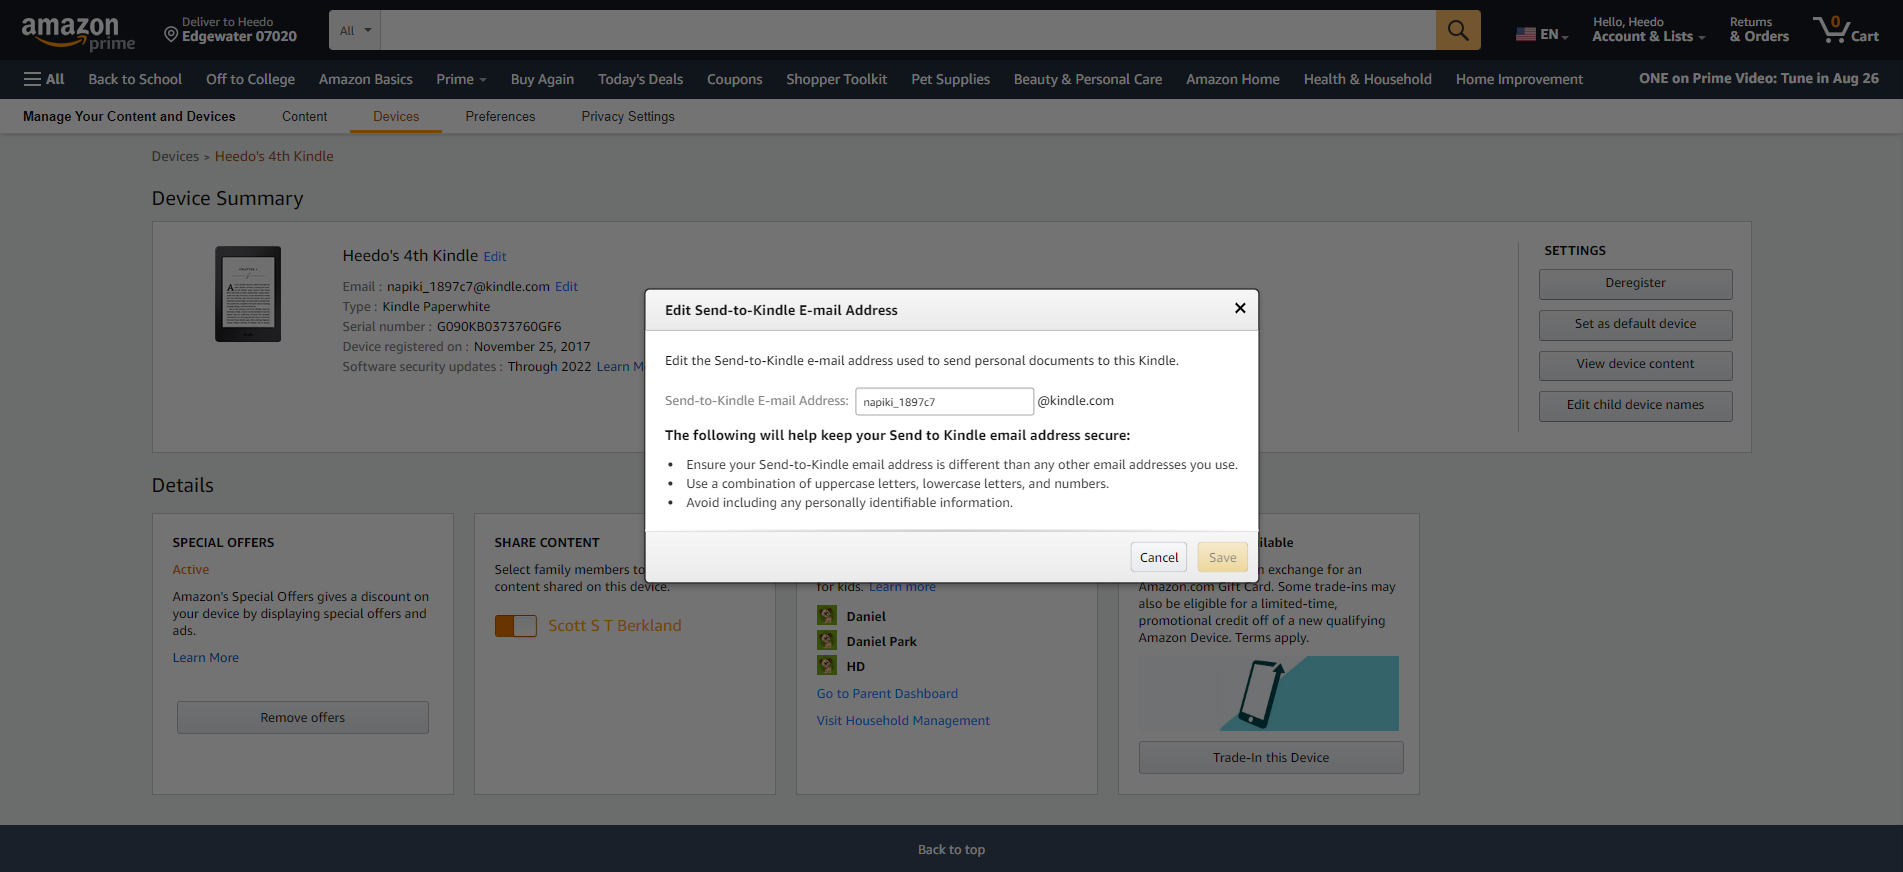This screenshot has height=872, width=1903.
Task: Click the delivery location pin icon
Action: tap(171, 35)
